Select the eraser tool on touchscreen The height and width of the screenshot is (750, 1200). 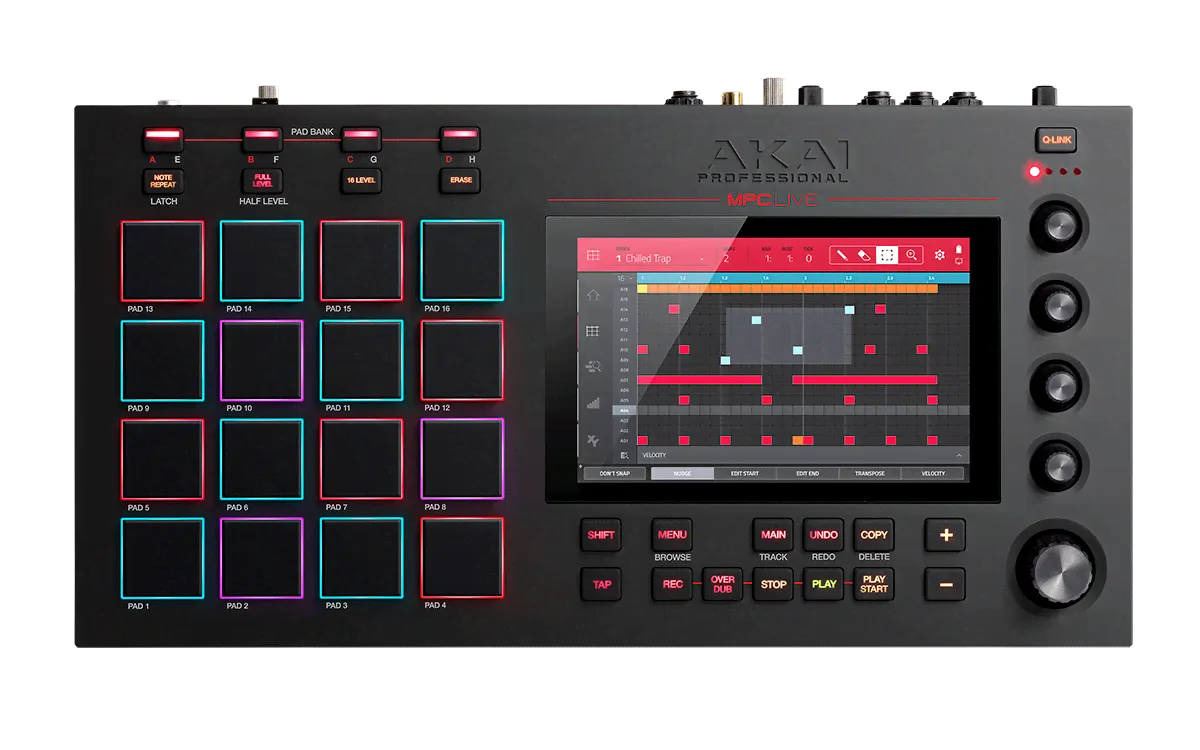point(865,256)
